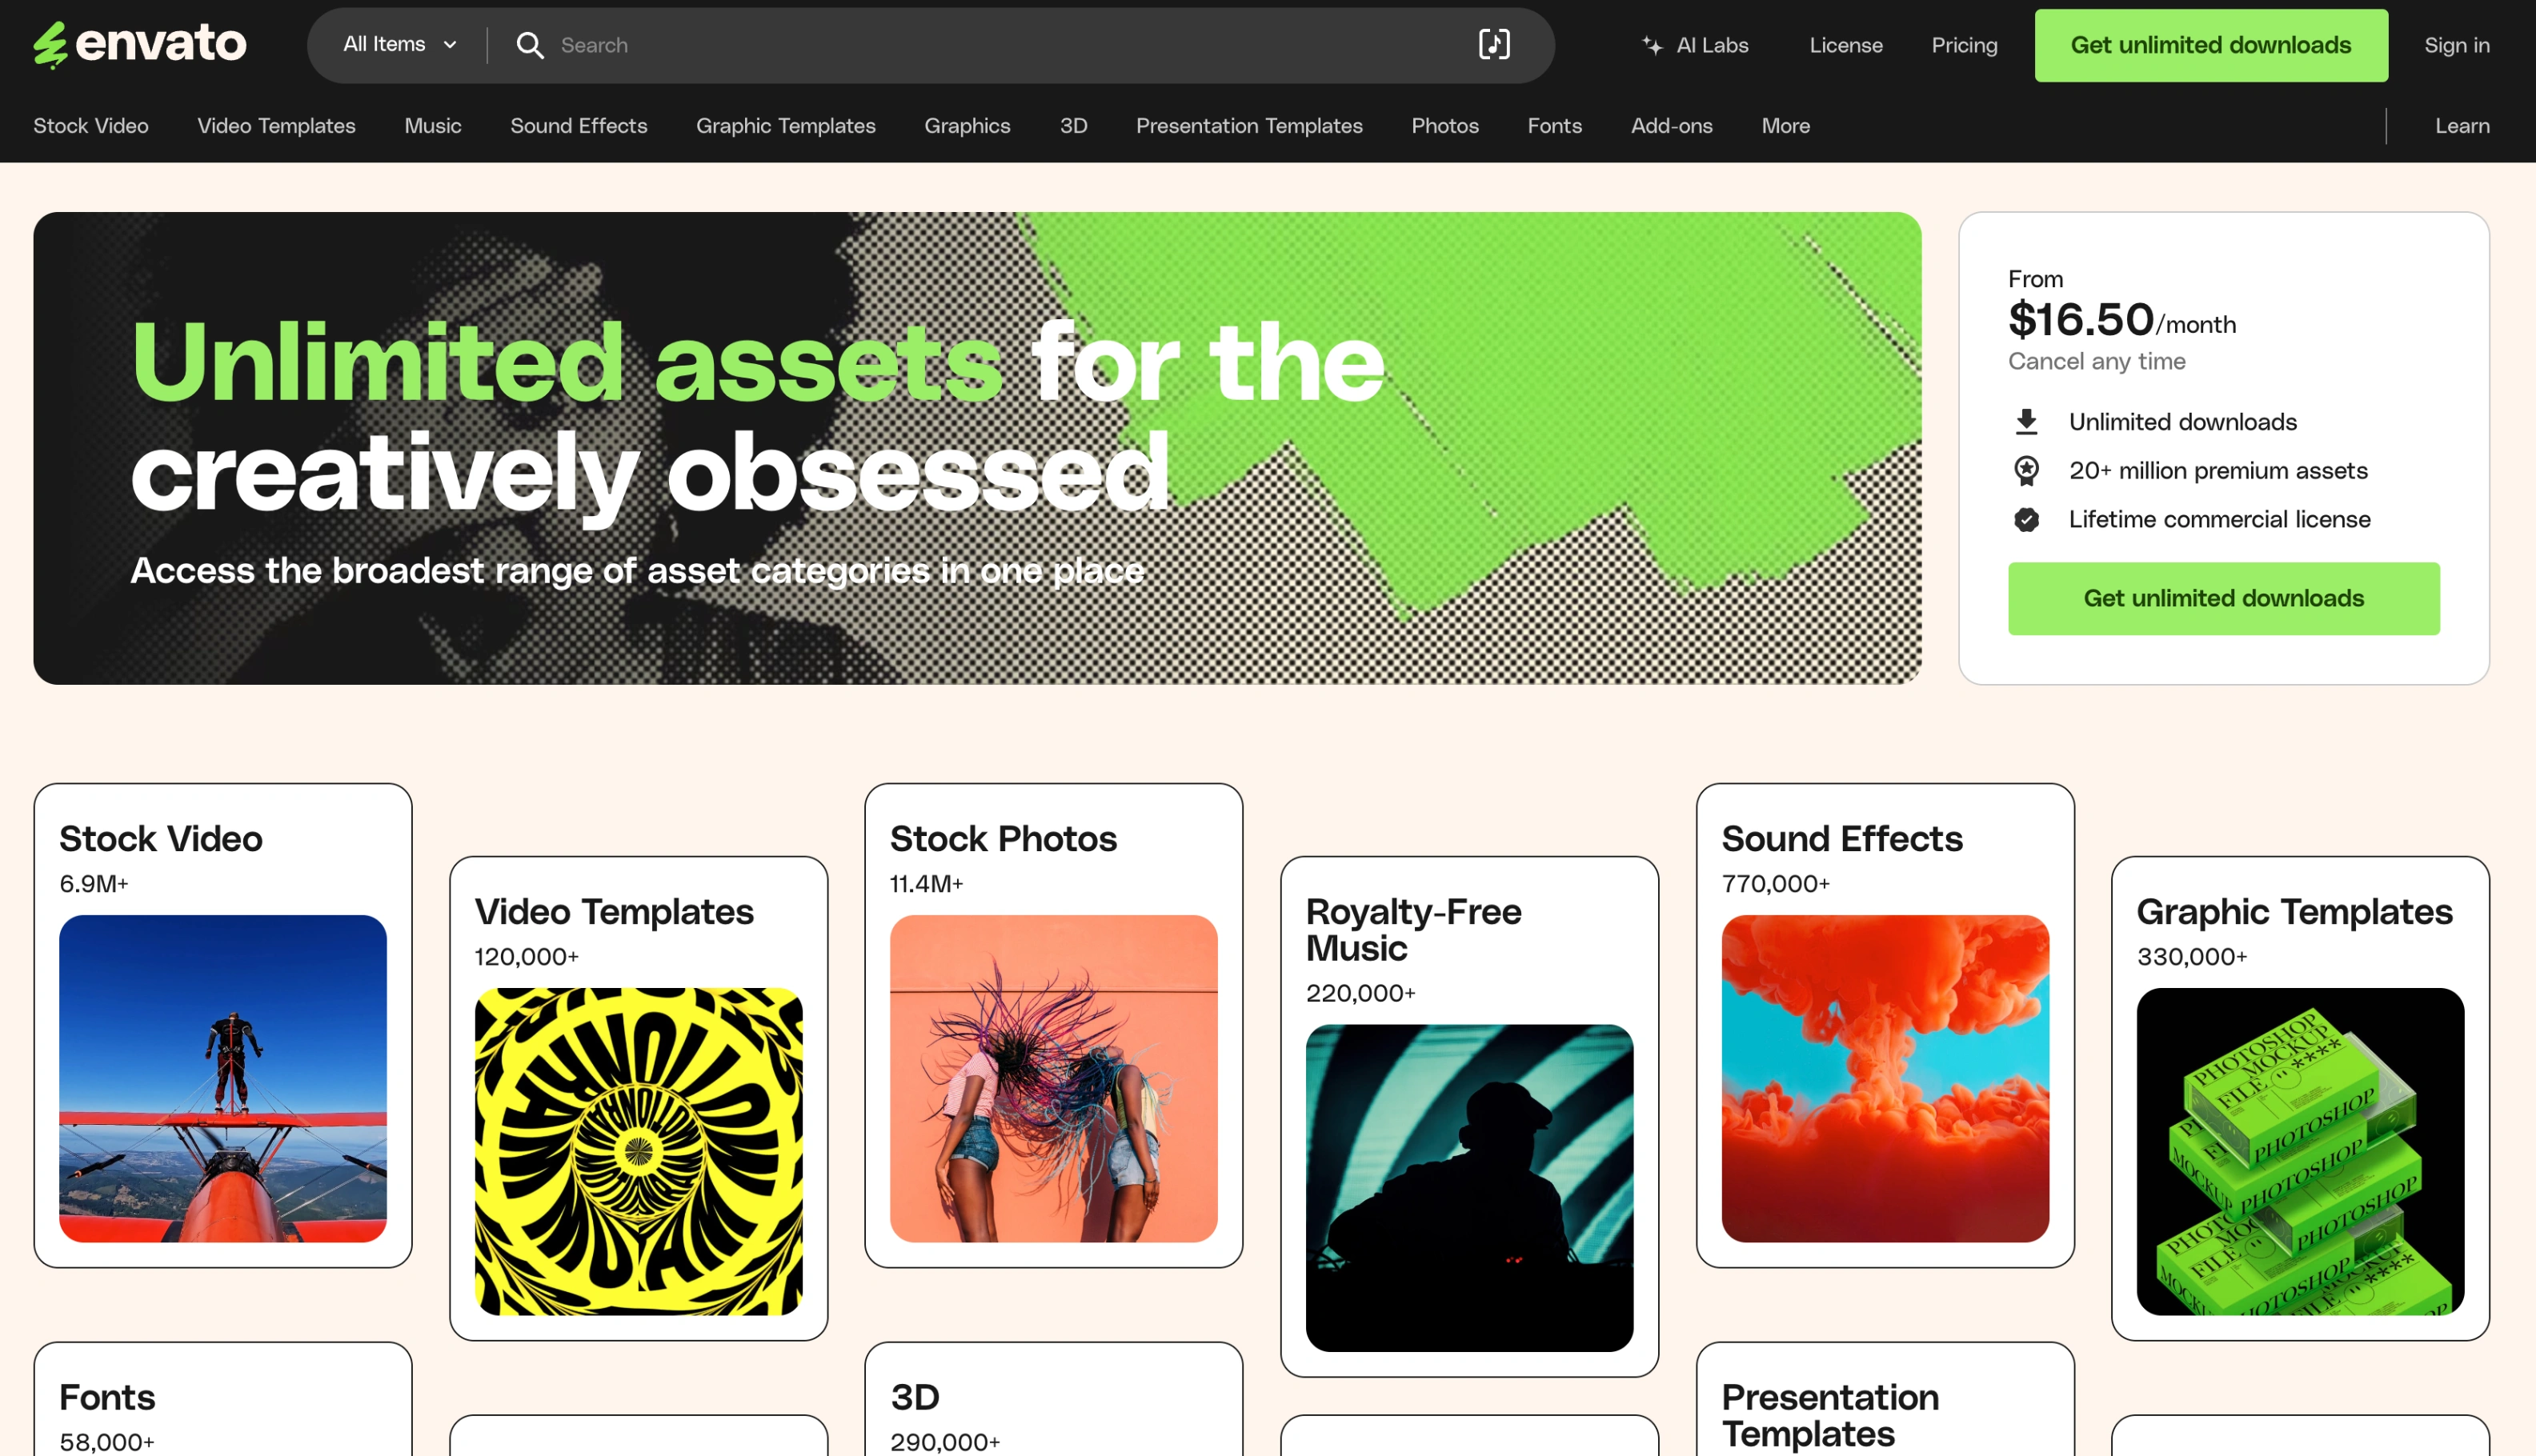The image size is (2536, 1456).
Task: Click the '330,000+' count text
Action: tap(2191, 957)
